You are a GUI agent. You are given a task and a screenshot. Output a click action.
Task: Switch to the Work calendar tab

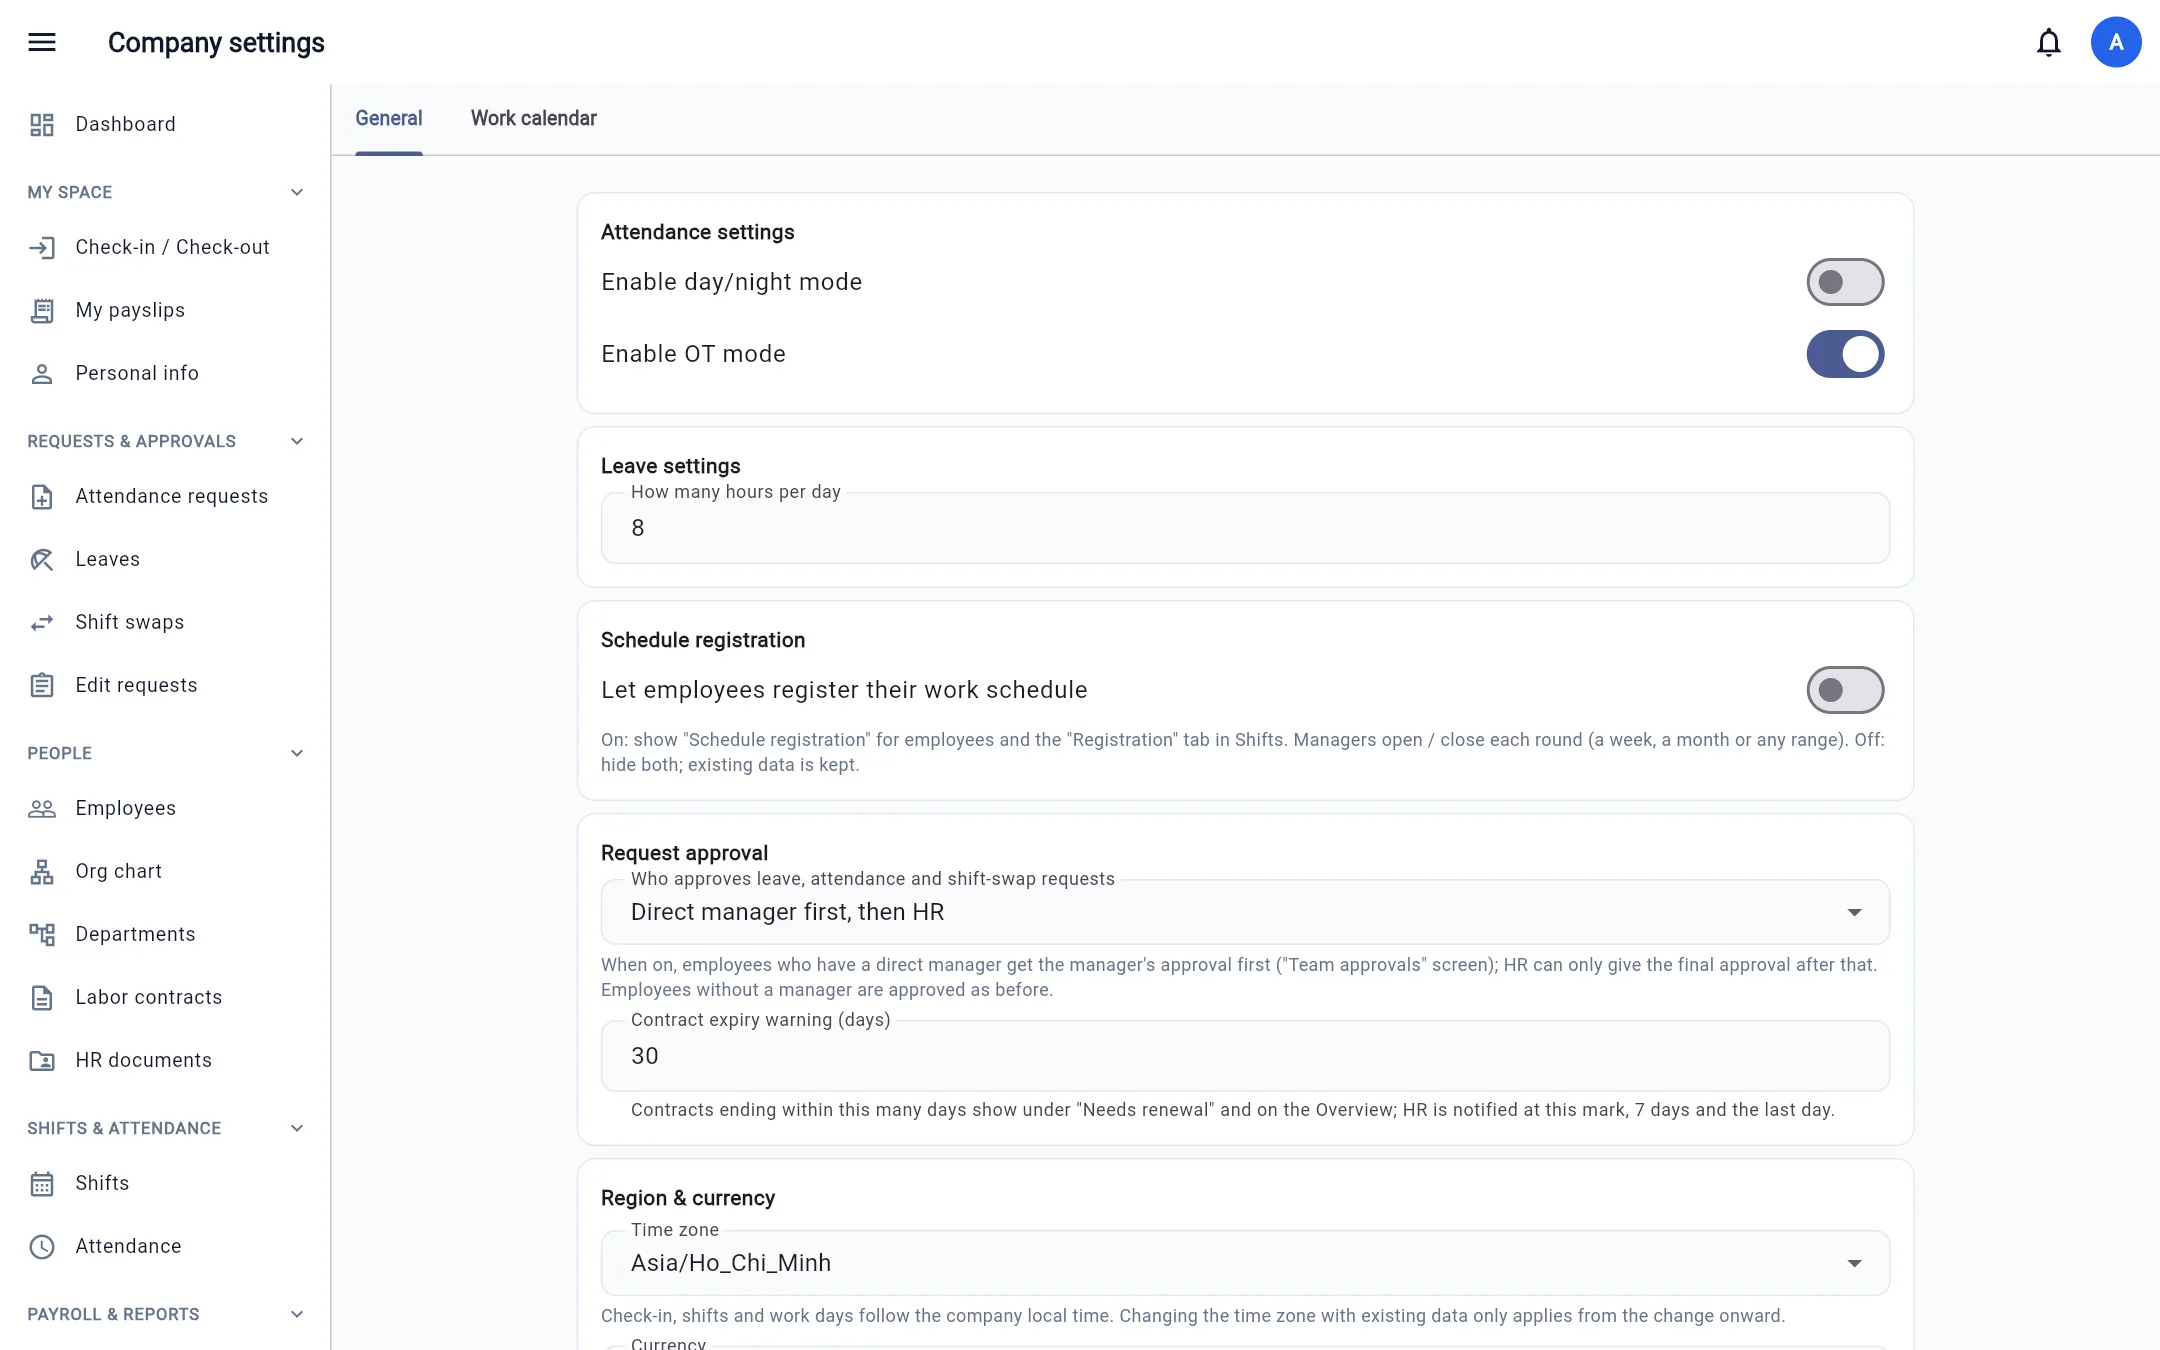pos(534,118)
